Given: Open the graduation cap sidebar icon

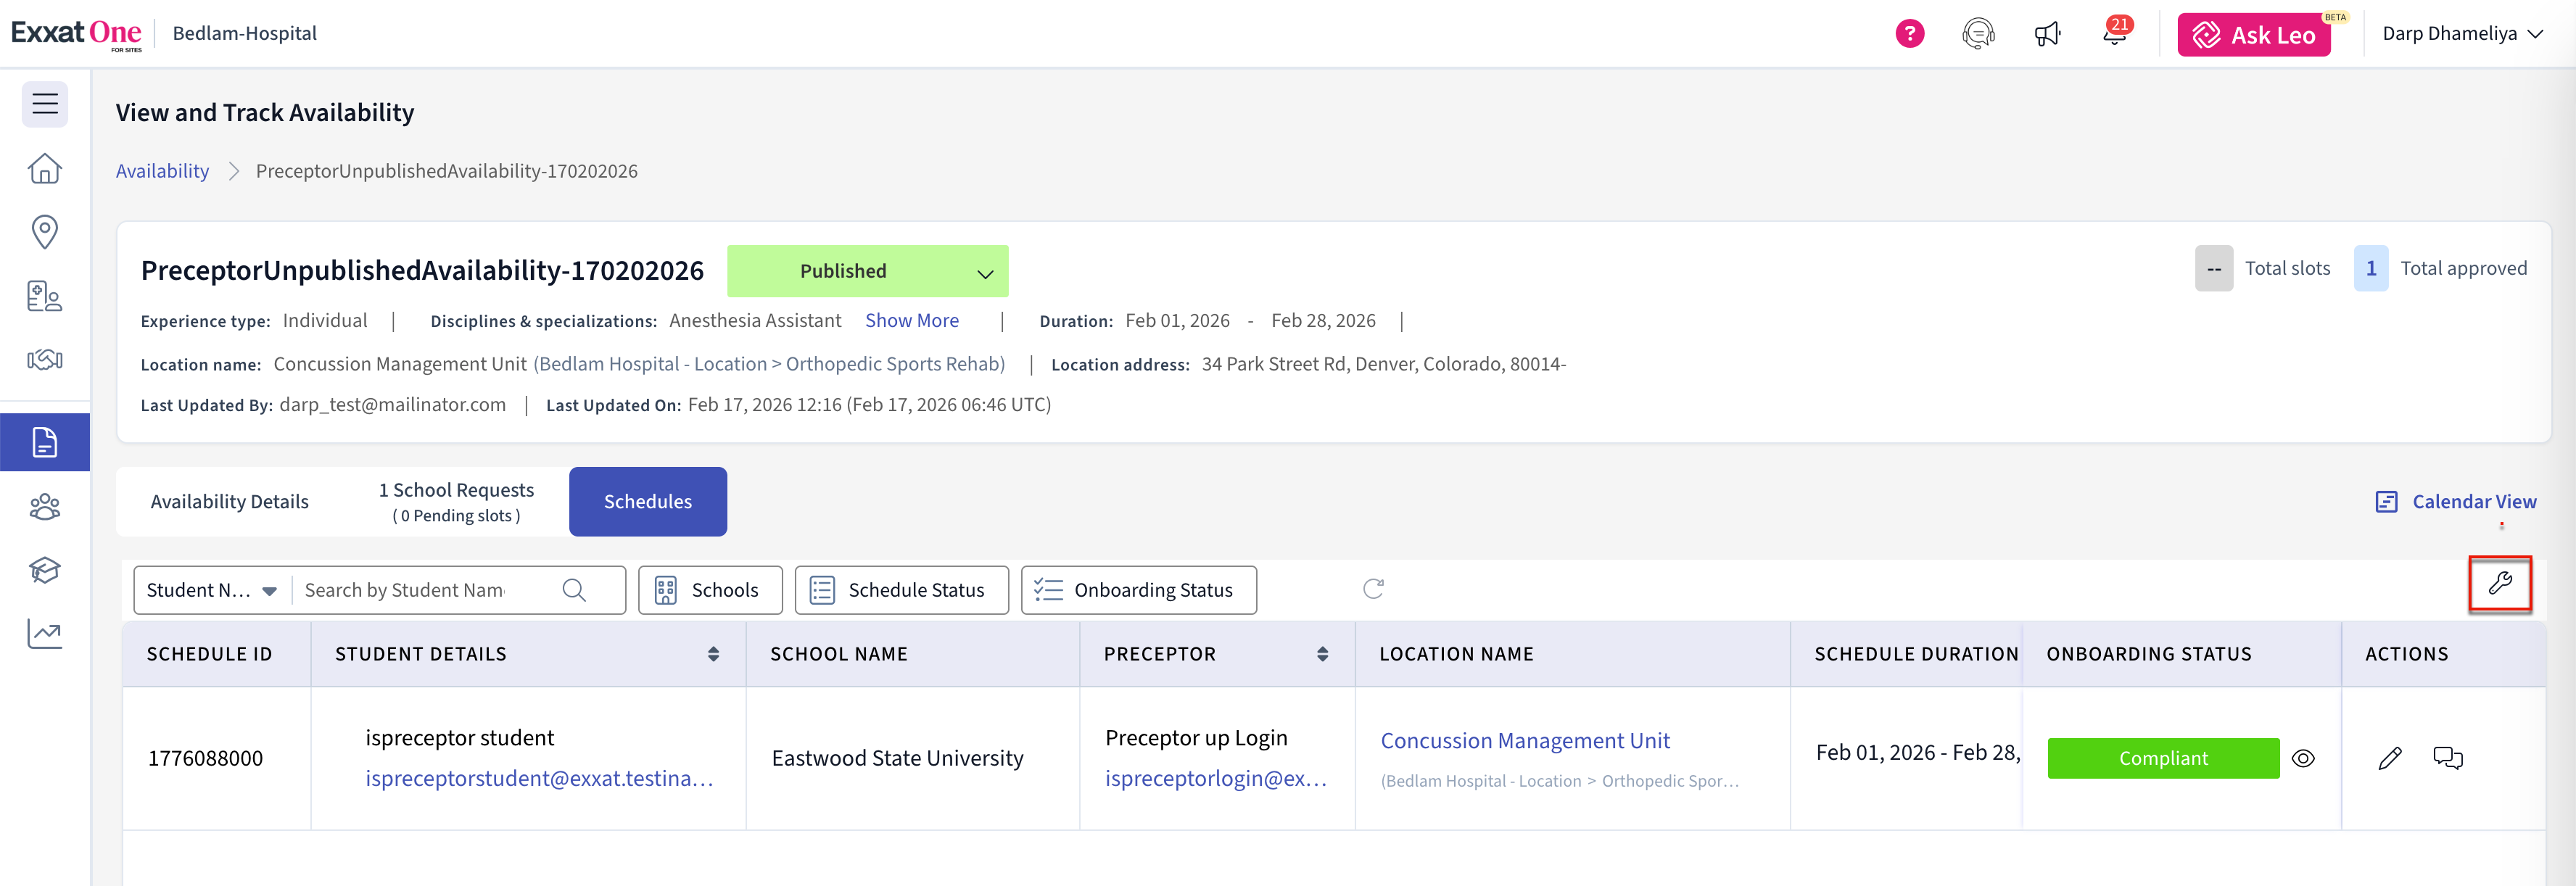Looking at the screenshot, I should [x=45, y=570].
